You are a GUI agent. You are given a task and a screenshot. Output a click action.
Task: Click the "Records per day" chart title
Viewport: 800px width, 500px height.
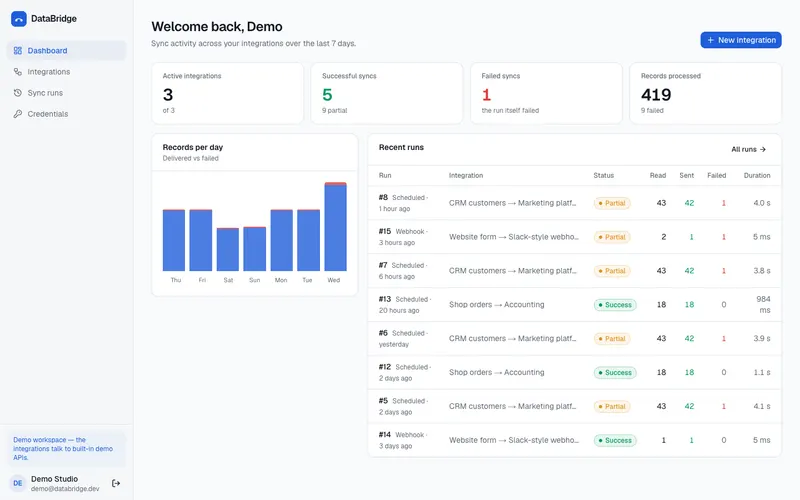pos(193,147)
